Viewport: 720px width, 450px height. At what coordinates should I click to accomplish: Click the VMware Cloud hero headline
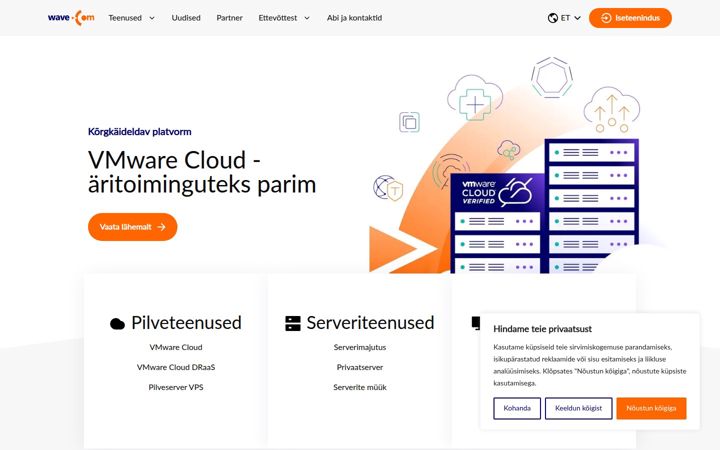coord(202,172)
